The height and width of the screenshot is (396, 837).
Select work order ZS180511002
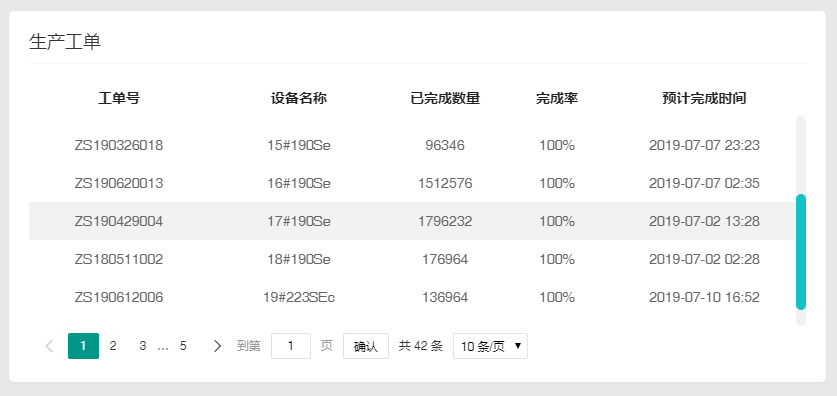point(119,259)
